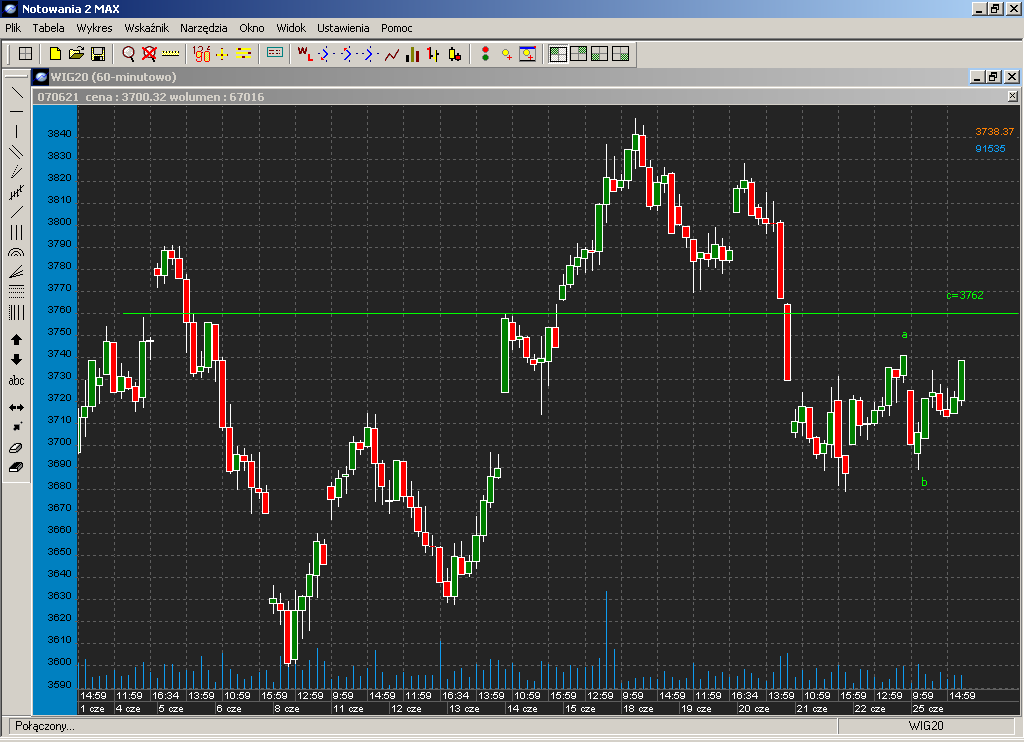
Task: Open the Wykres menu
Action: tap(94, 28)
